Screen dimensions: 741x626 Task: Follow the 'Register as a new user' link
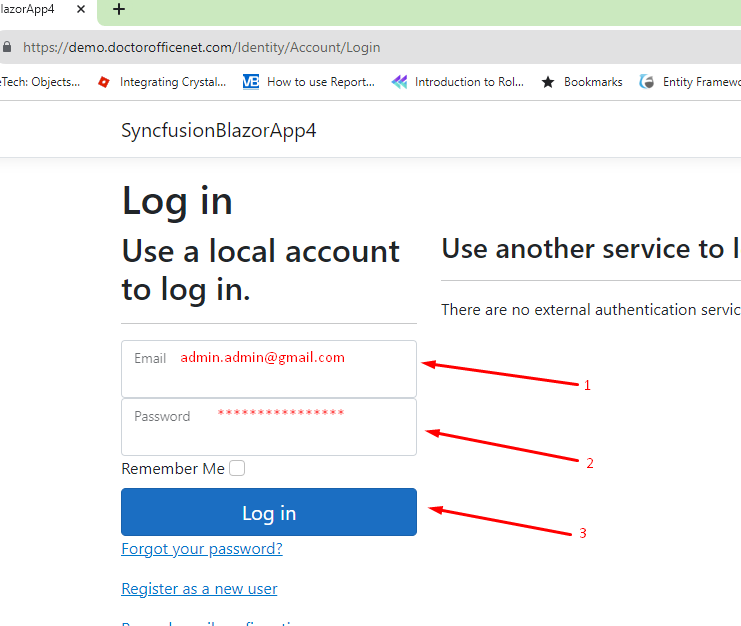[199, 589]
